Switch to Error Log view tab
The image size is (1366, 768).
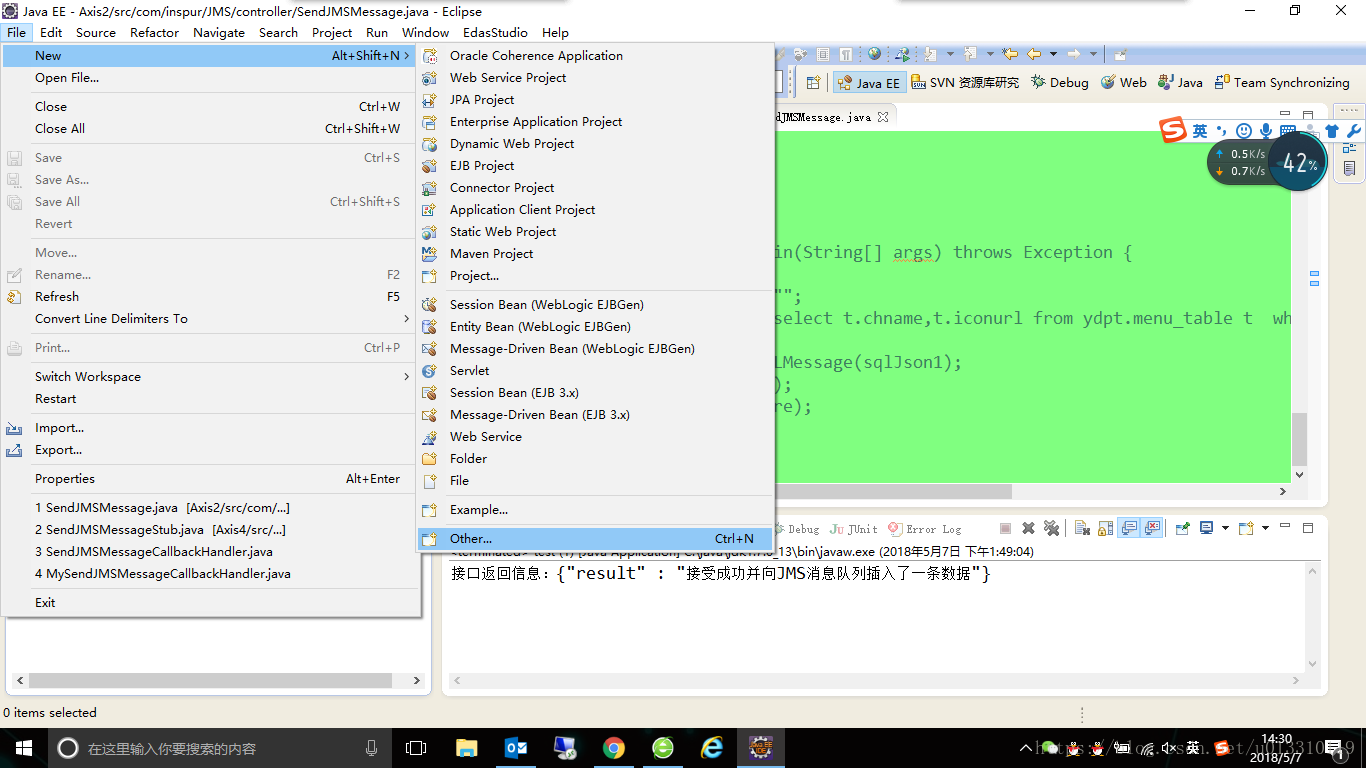point(925,529)
